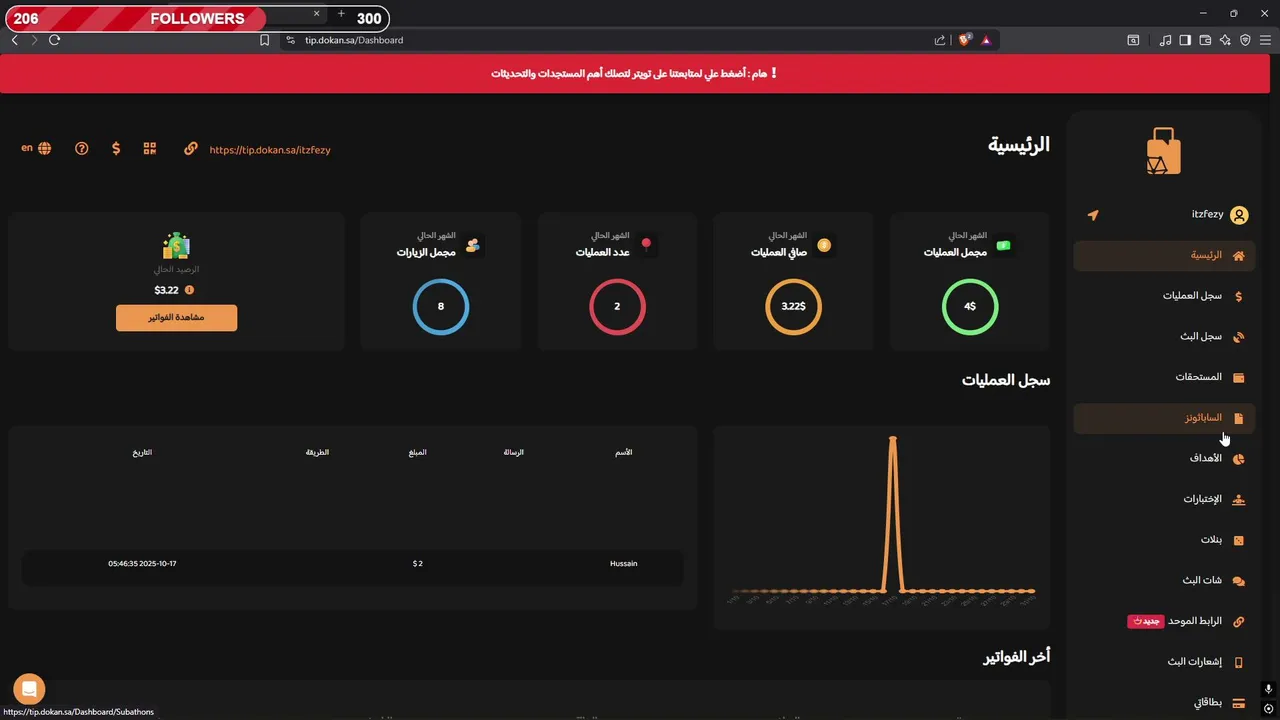The width and height of the screenshot is (1280, 720).
Task: Reload the page with the refresh icon
Action: point(54,40)
